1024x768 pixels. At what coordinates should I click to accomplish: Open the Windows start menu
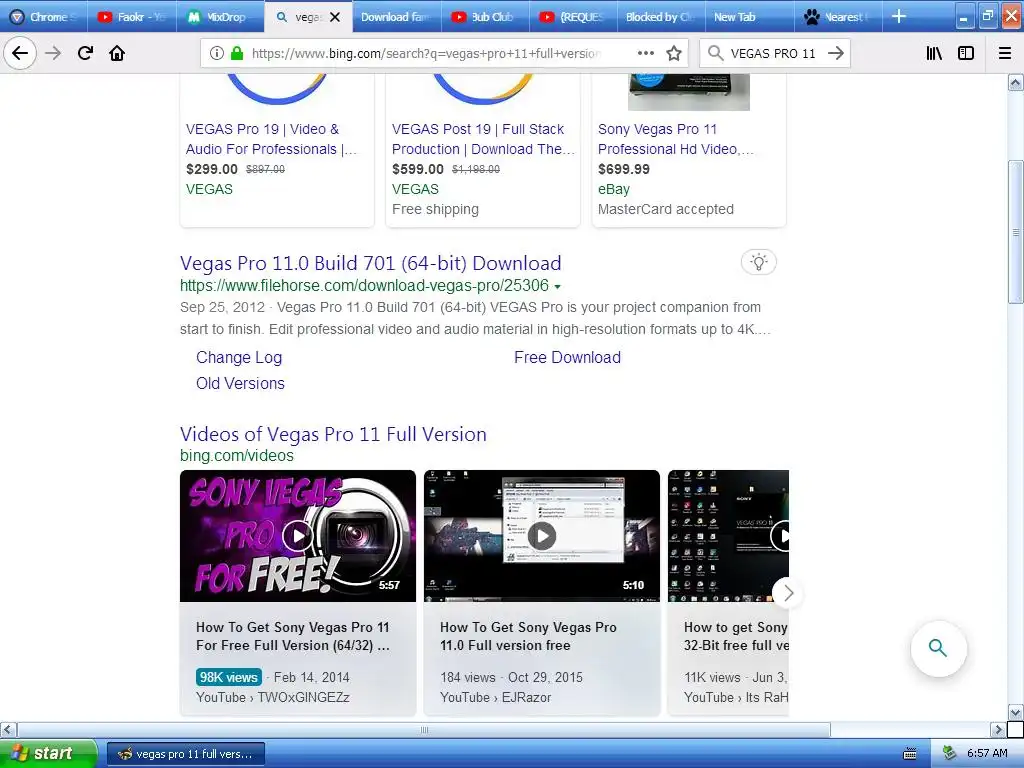(x=48, y=753)
